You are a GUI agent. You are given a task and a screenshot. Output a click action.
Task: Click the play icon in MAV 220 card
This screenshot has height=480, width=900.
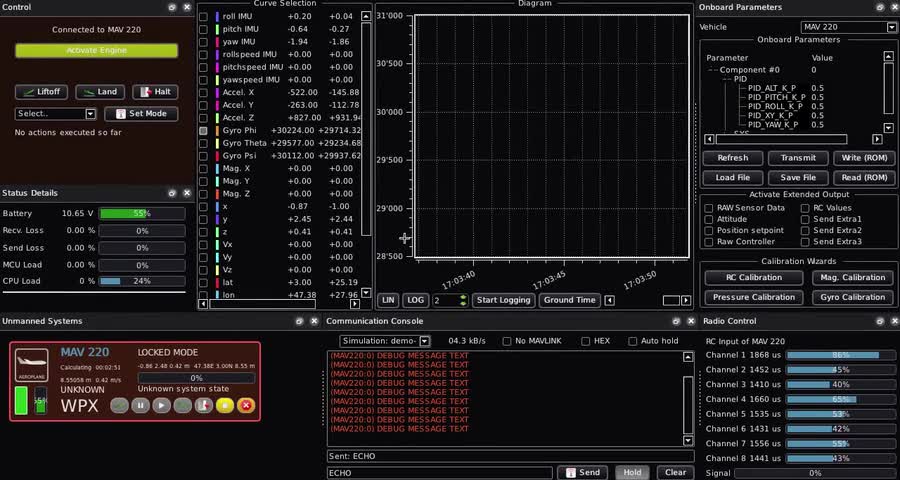coord(161,405)
